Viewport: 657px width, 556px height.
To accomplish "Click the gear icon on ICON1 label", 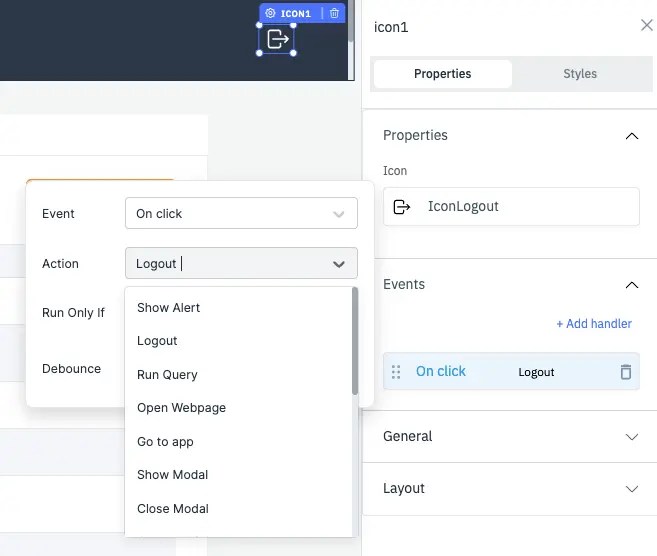I will (x=270, y=14).
